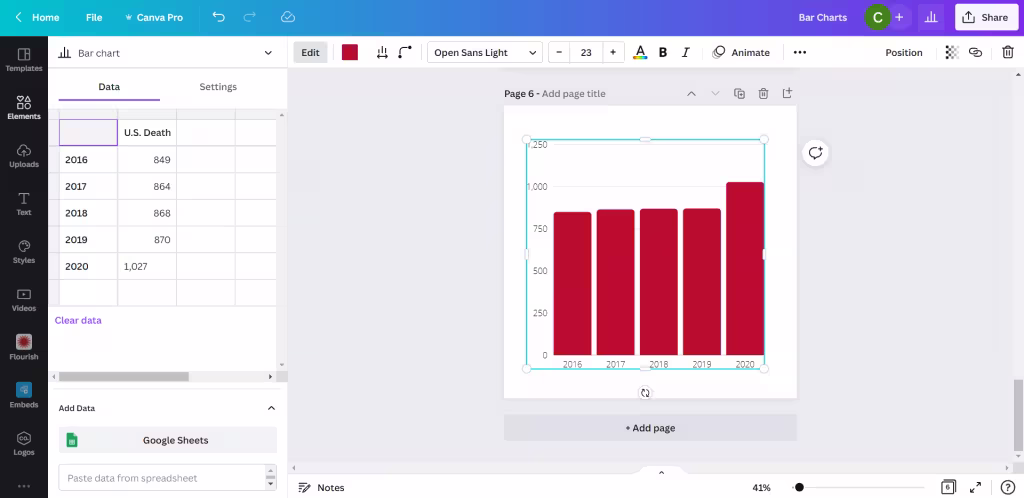Screen dimensions: 1024x498
Task: Click the red bar color swatch
Action: 350,52
